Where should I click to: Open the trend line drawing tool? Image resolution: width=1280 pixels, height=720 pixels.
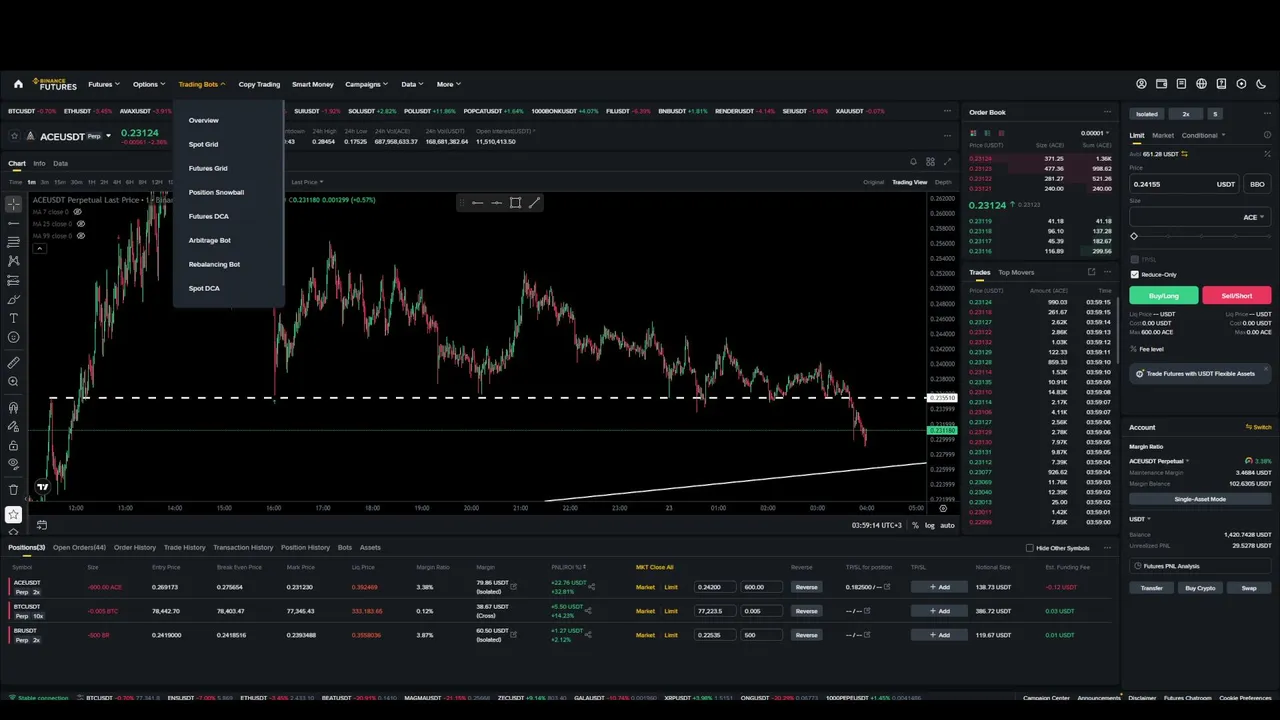(x=14, y=223)
